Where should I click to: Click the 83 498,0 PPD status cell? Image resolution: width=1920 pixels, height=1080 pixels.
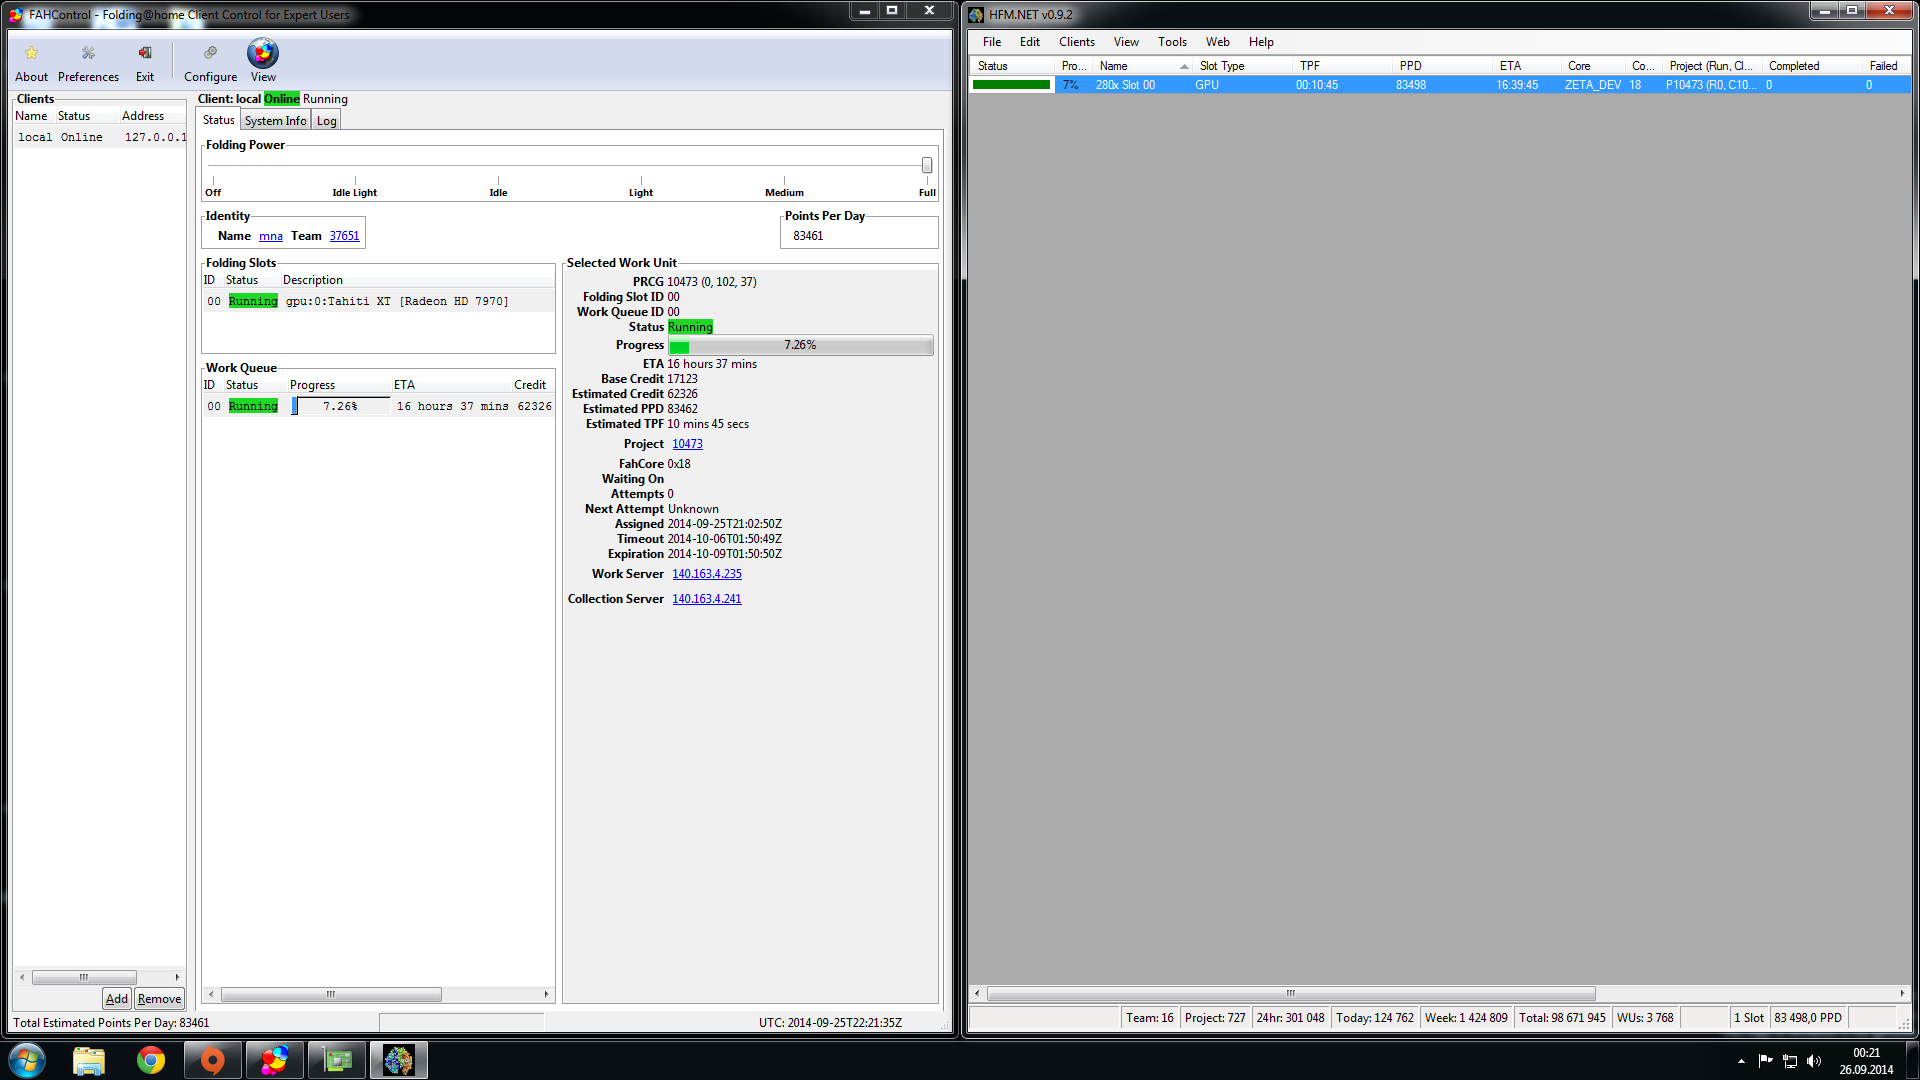1808,1018
